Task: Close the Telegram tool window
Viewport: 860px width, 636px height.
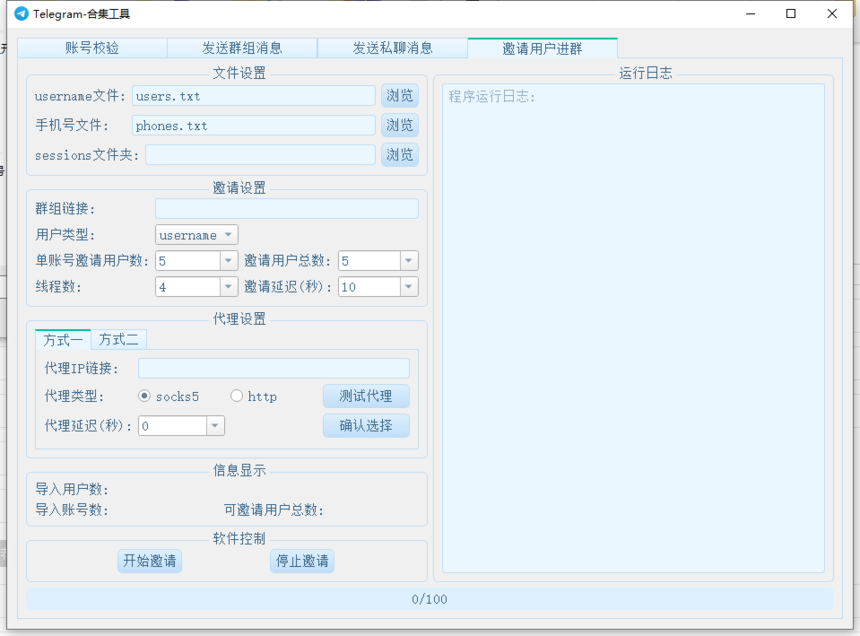Action: tap(832, 14)
